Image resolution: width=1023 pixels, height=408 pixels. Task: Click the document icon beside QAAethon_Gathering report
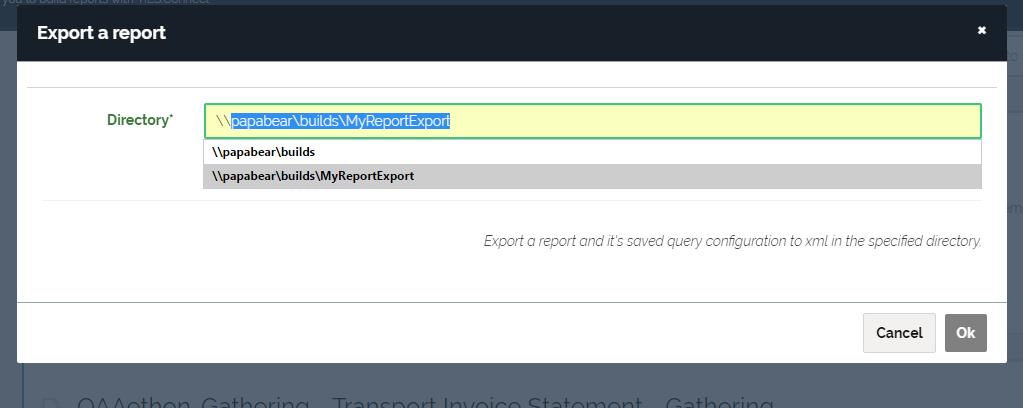[x=51, y=403]
